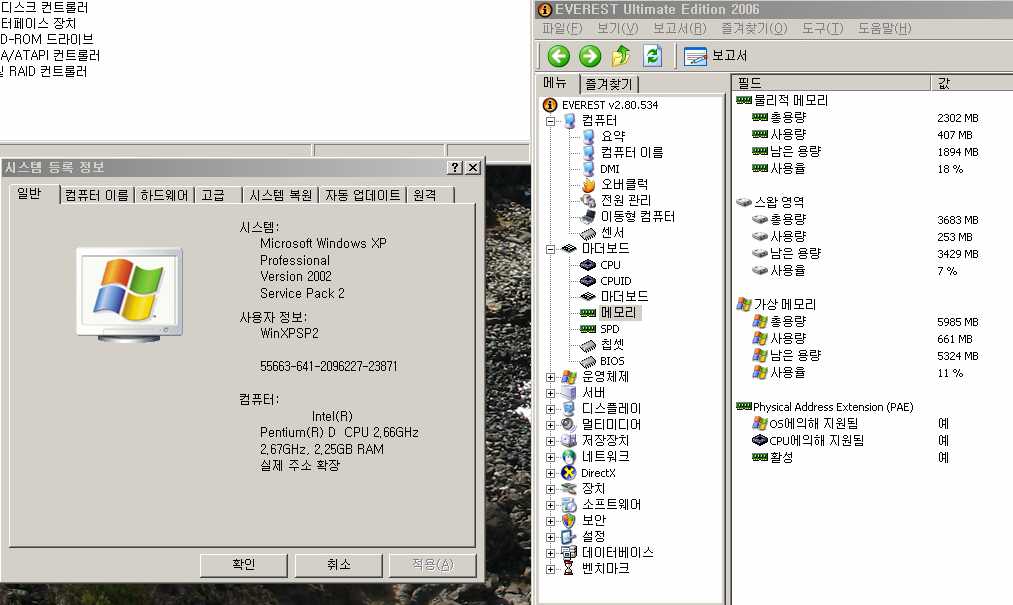Go back with the green left arrow
This screenshot has height=605, width=1013.
[559, 56]
